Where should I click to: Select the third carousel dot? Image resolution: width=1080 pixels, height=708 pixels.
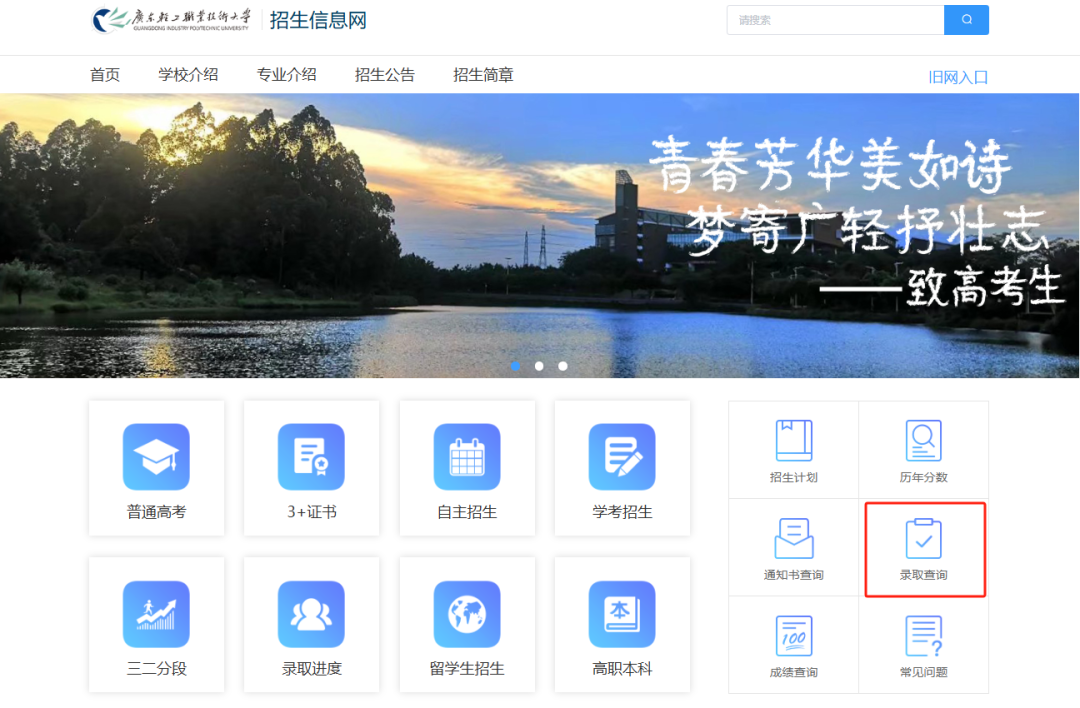pos(563,366)
